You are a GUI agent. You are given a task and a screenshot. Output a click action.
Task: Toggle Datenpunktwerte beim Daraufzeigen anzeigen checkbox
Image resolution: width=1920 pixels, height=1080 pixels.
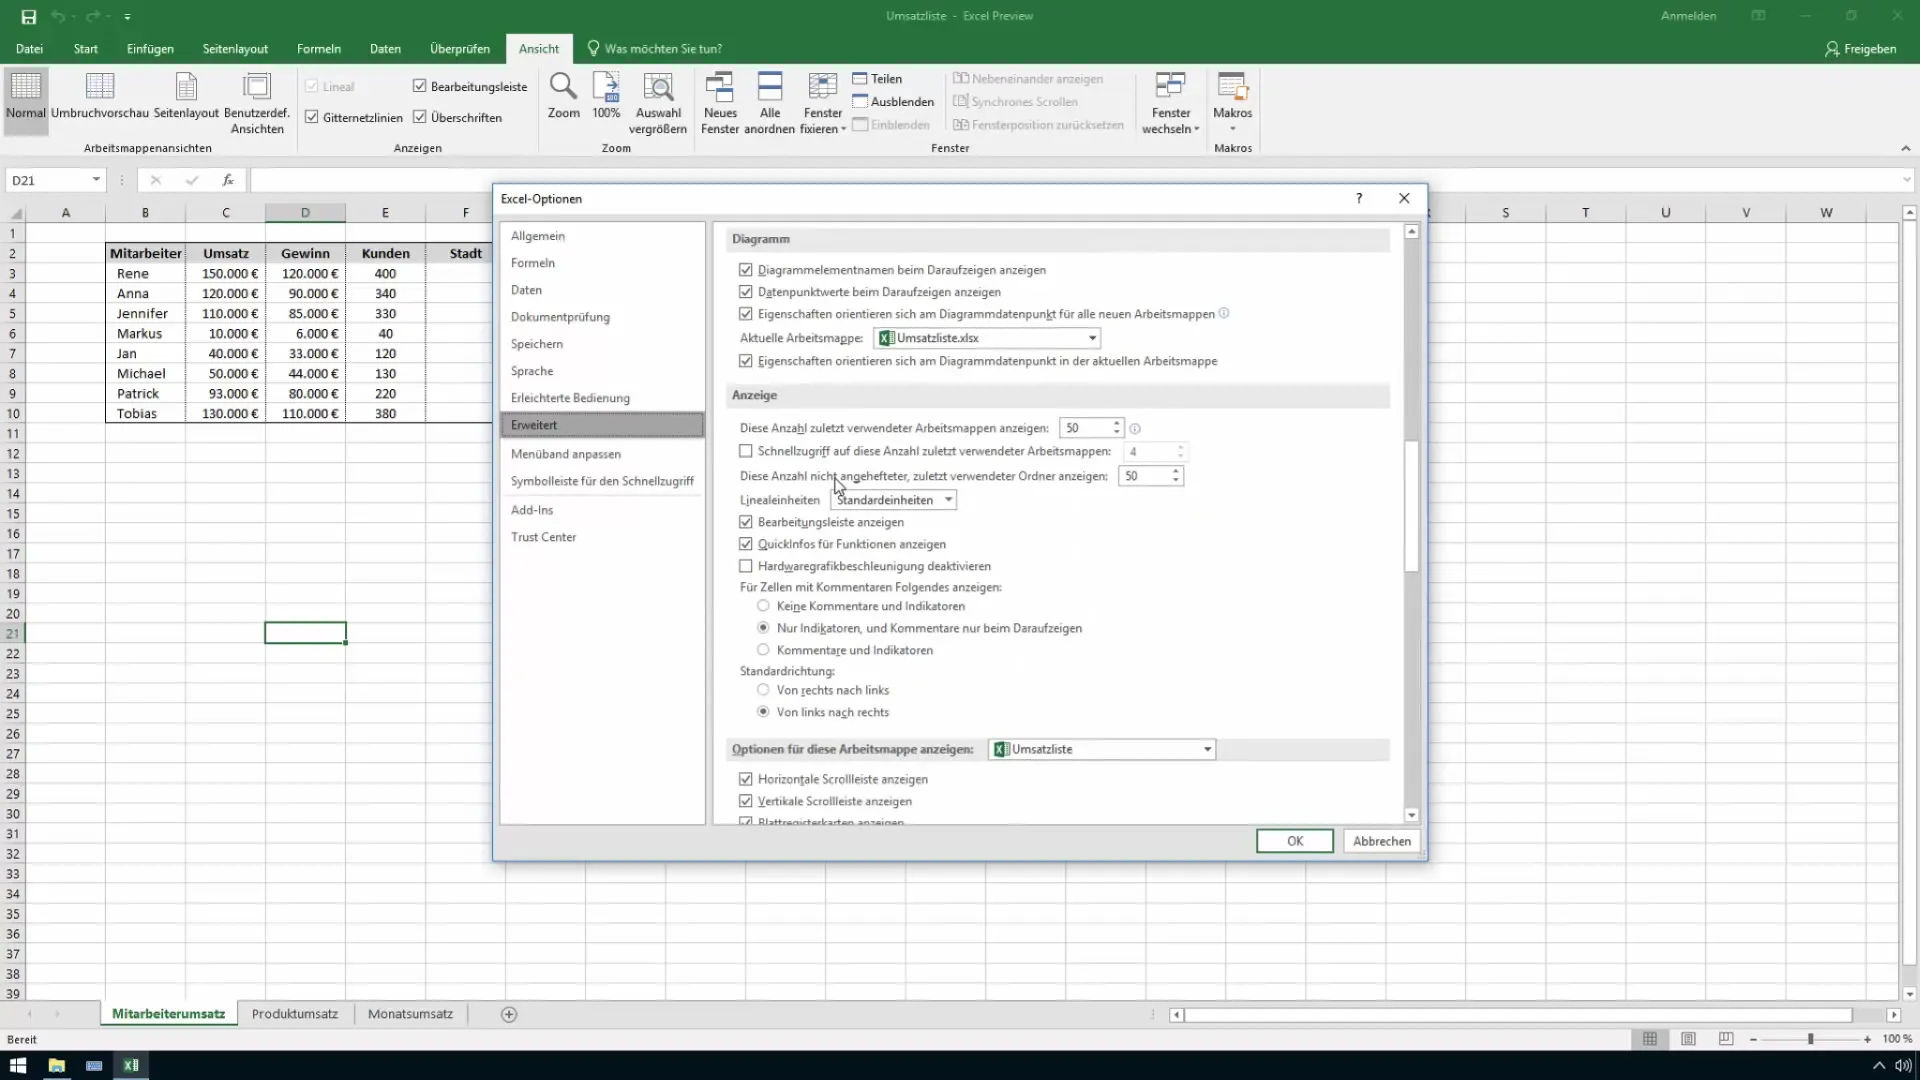(746, 292)
